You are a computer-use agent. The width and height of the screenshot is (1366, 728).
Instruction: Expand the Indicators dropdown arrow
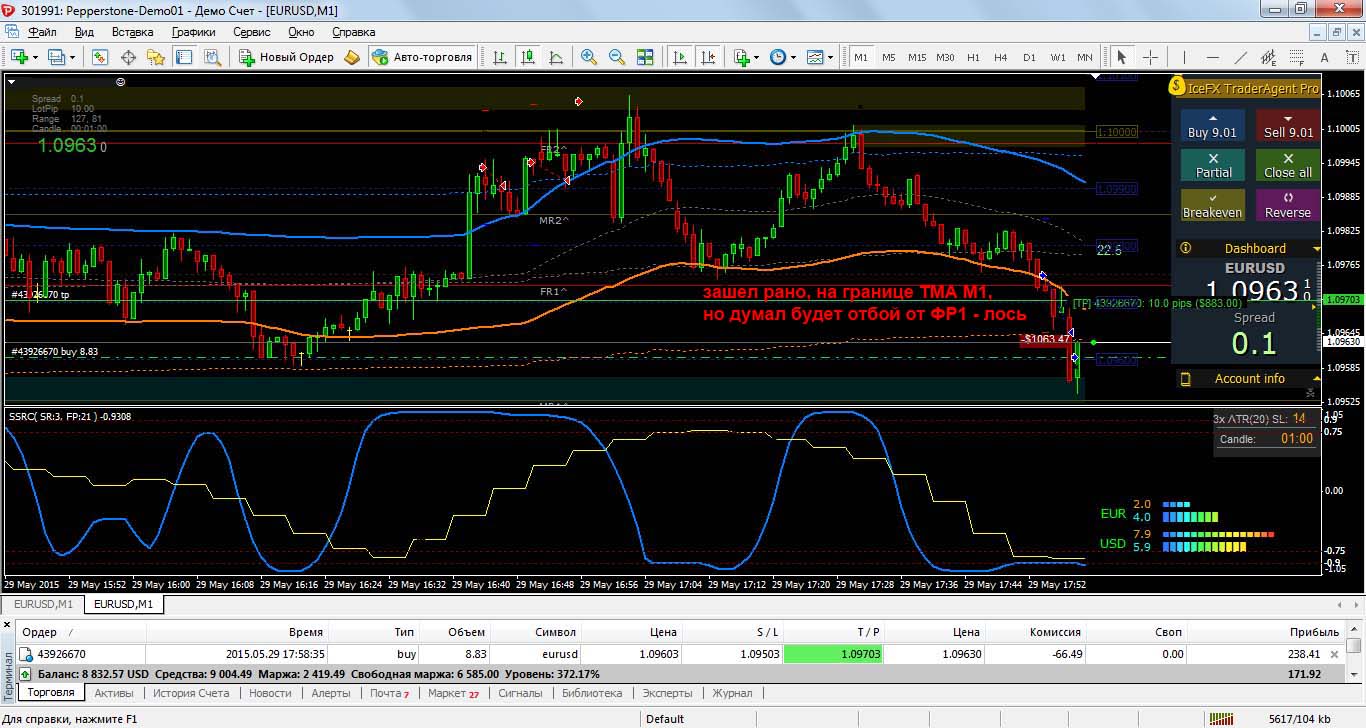(x=758, y=57)
